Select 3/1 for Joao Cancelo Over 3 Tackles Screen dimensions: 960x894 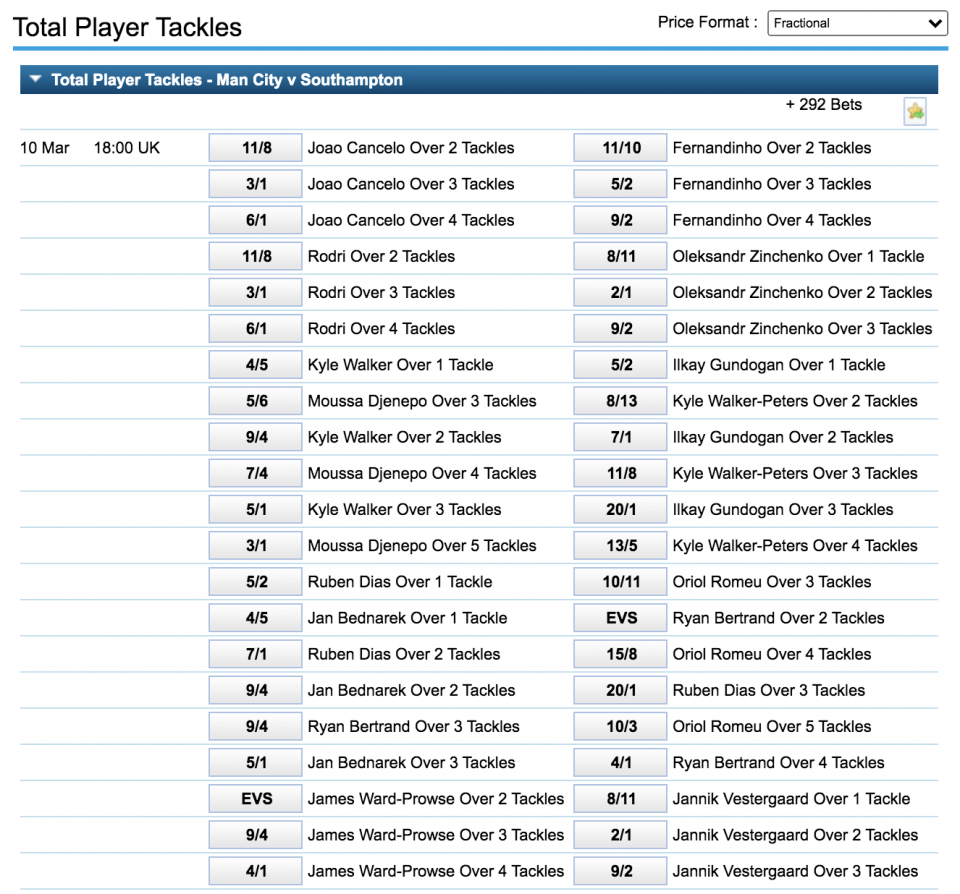click(255, 184)
